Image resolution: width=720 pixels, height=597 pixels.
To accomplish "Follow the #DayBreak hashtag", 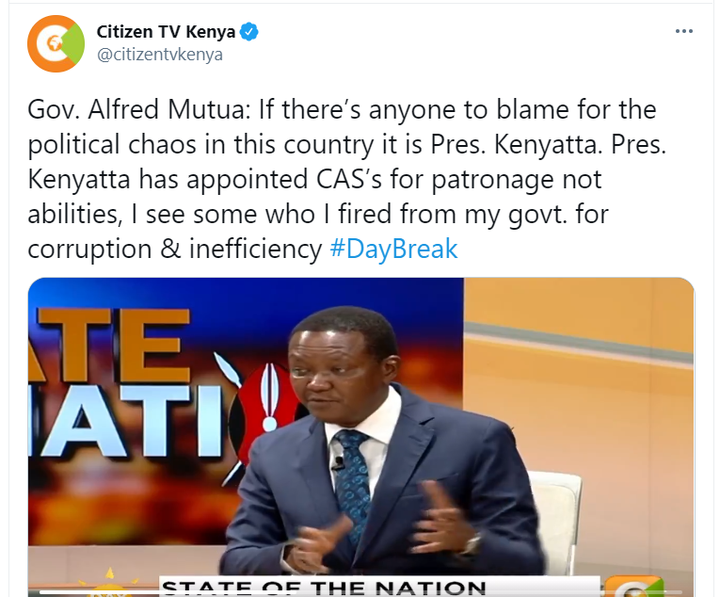I will point(394,249).
